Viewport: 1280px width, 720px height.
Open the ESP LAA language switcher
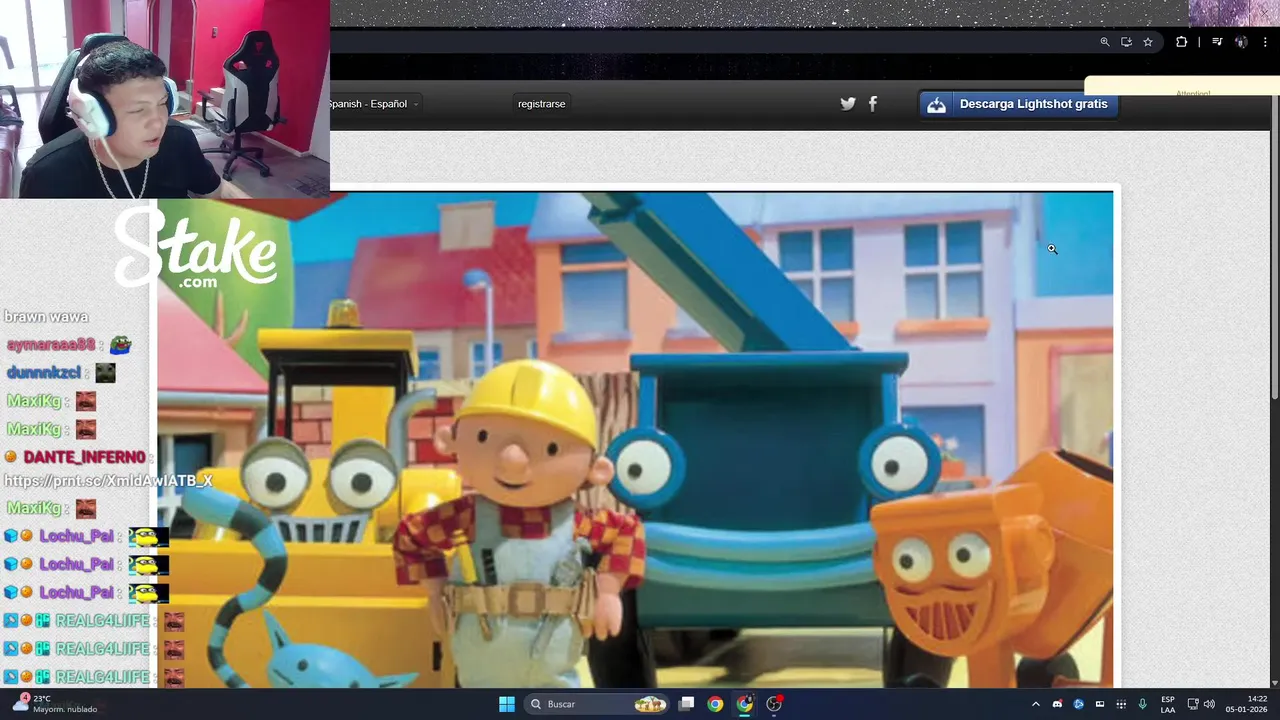point(1168,704)
